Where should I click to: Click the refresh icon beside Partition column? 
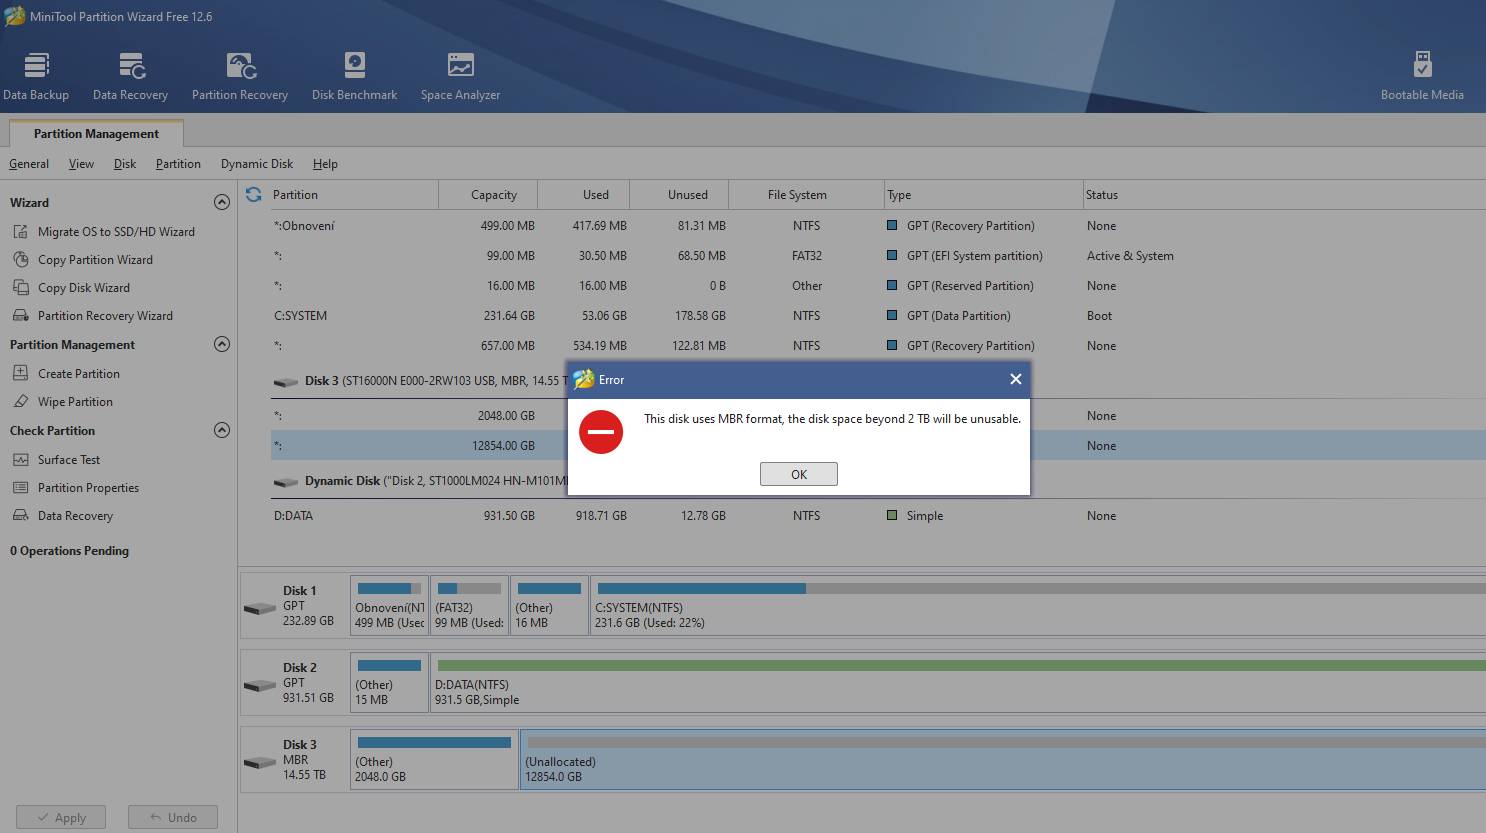point(254,195)
